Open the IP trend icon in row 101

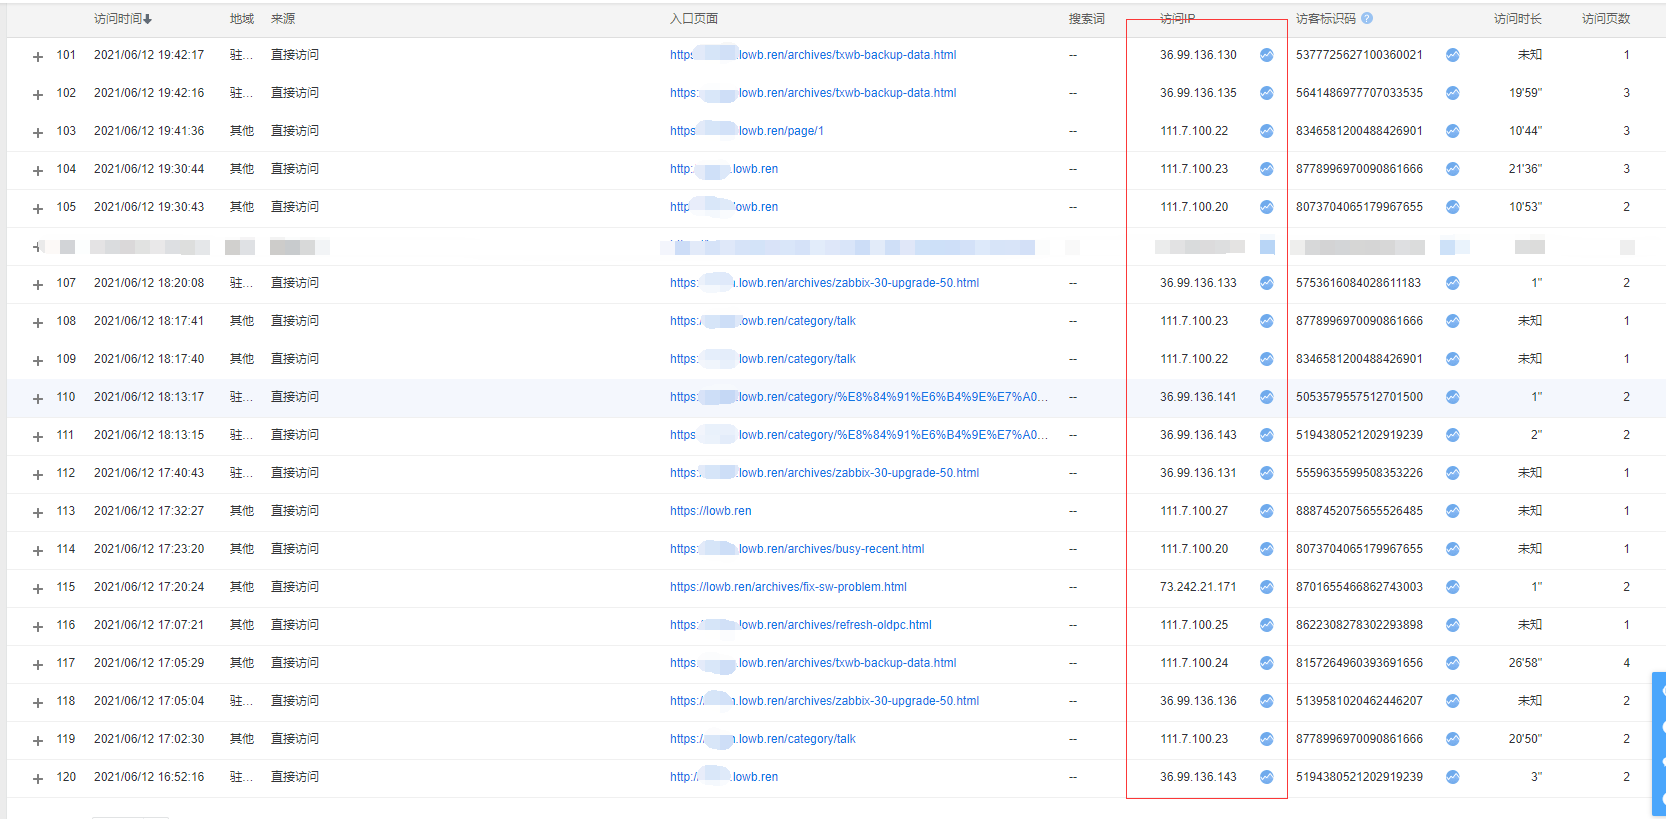(x=1266, y=55)
